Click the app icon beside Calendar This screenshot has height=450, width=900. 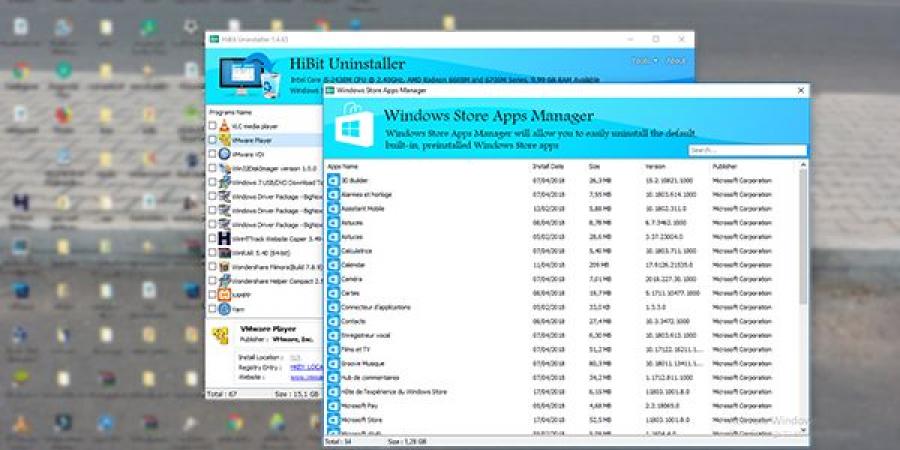click(333, 265)
